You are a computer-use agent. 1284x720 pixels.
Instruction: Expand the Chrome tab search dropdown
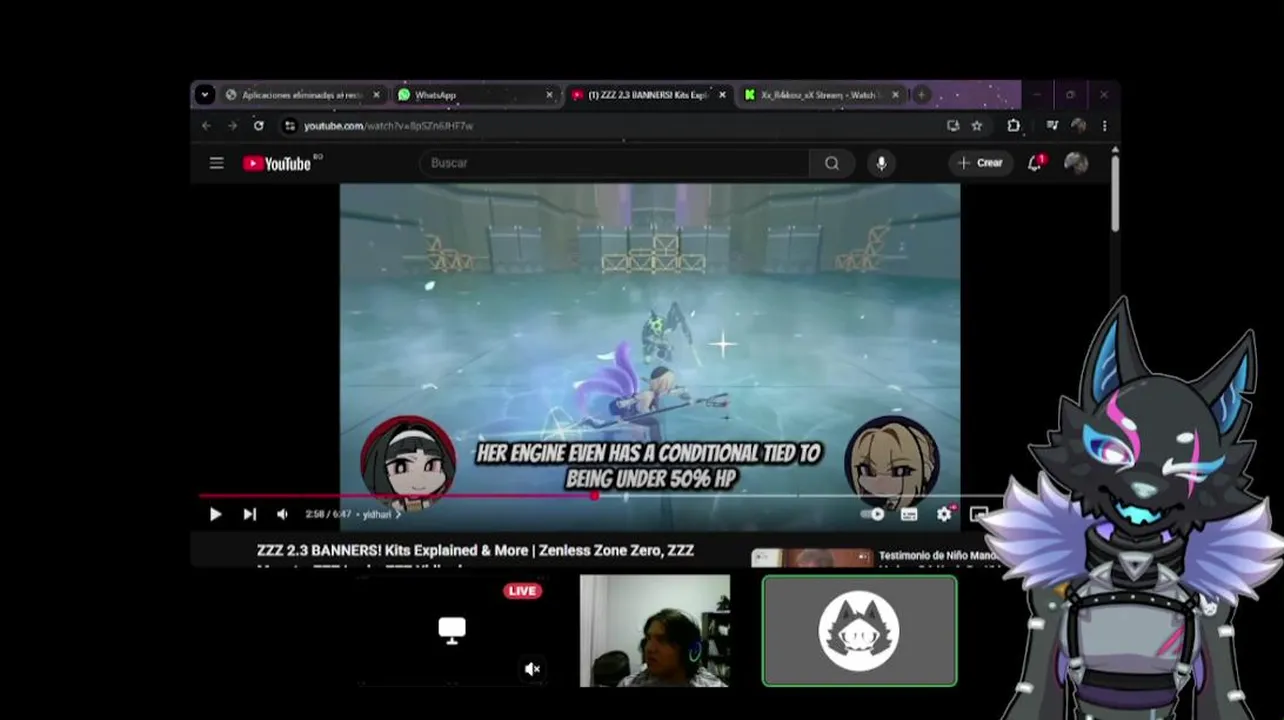205,95
